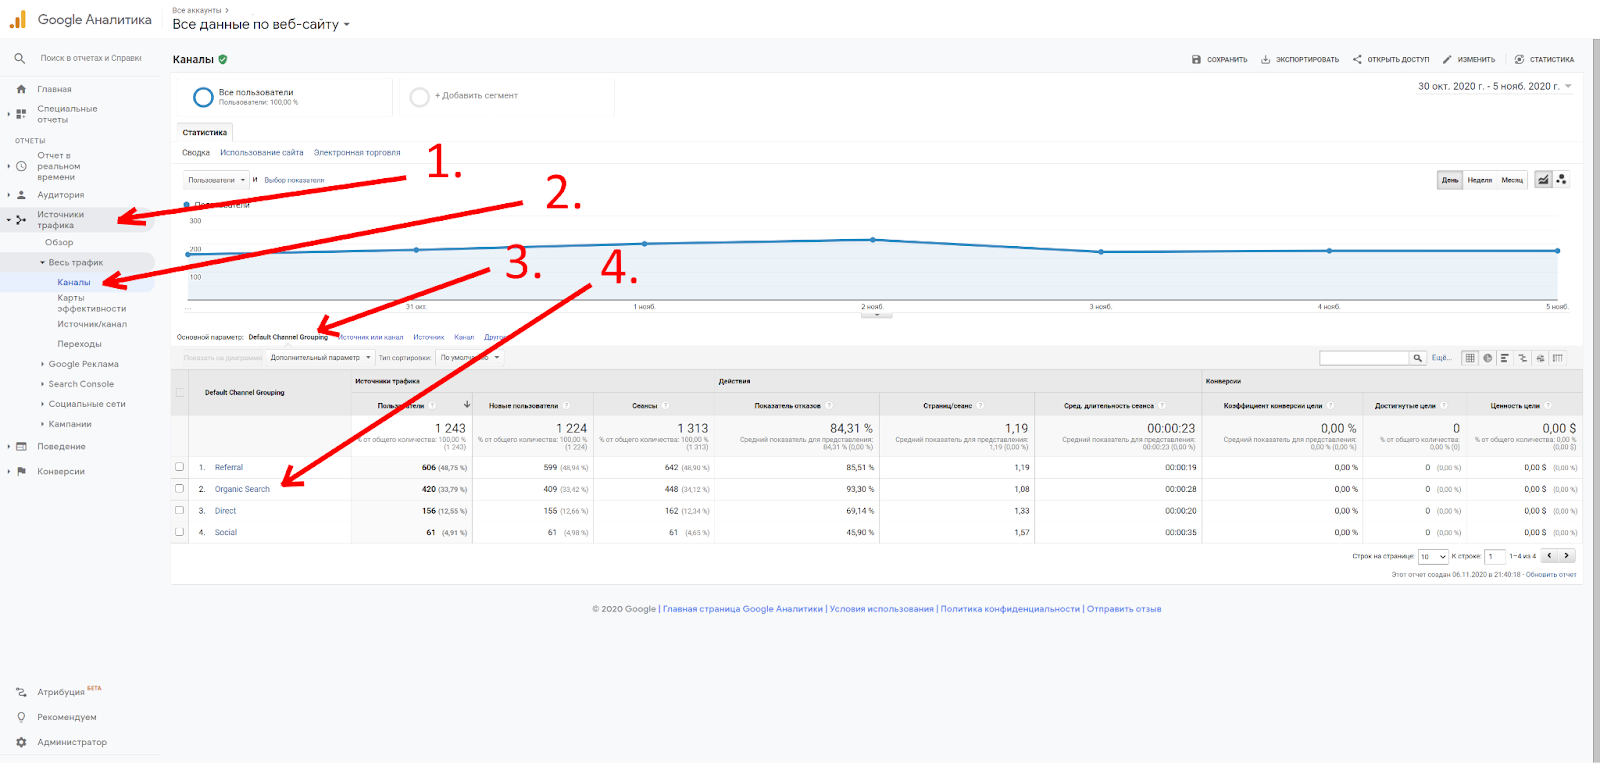Select the Статистика explorer tab
This screenshot has height=763, width=1600.
pos(205,132)
